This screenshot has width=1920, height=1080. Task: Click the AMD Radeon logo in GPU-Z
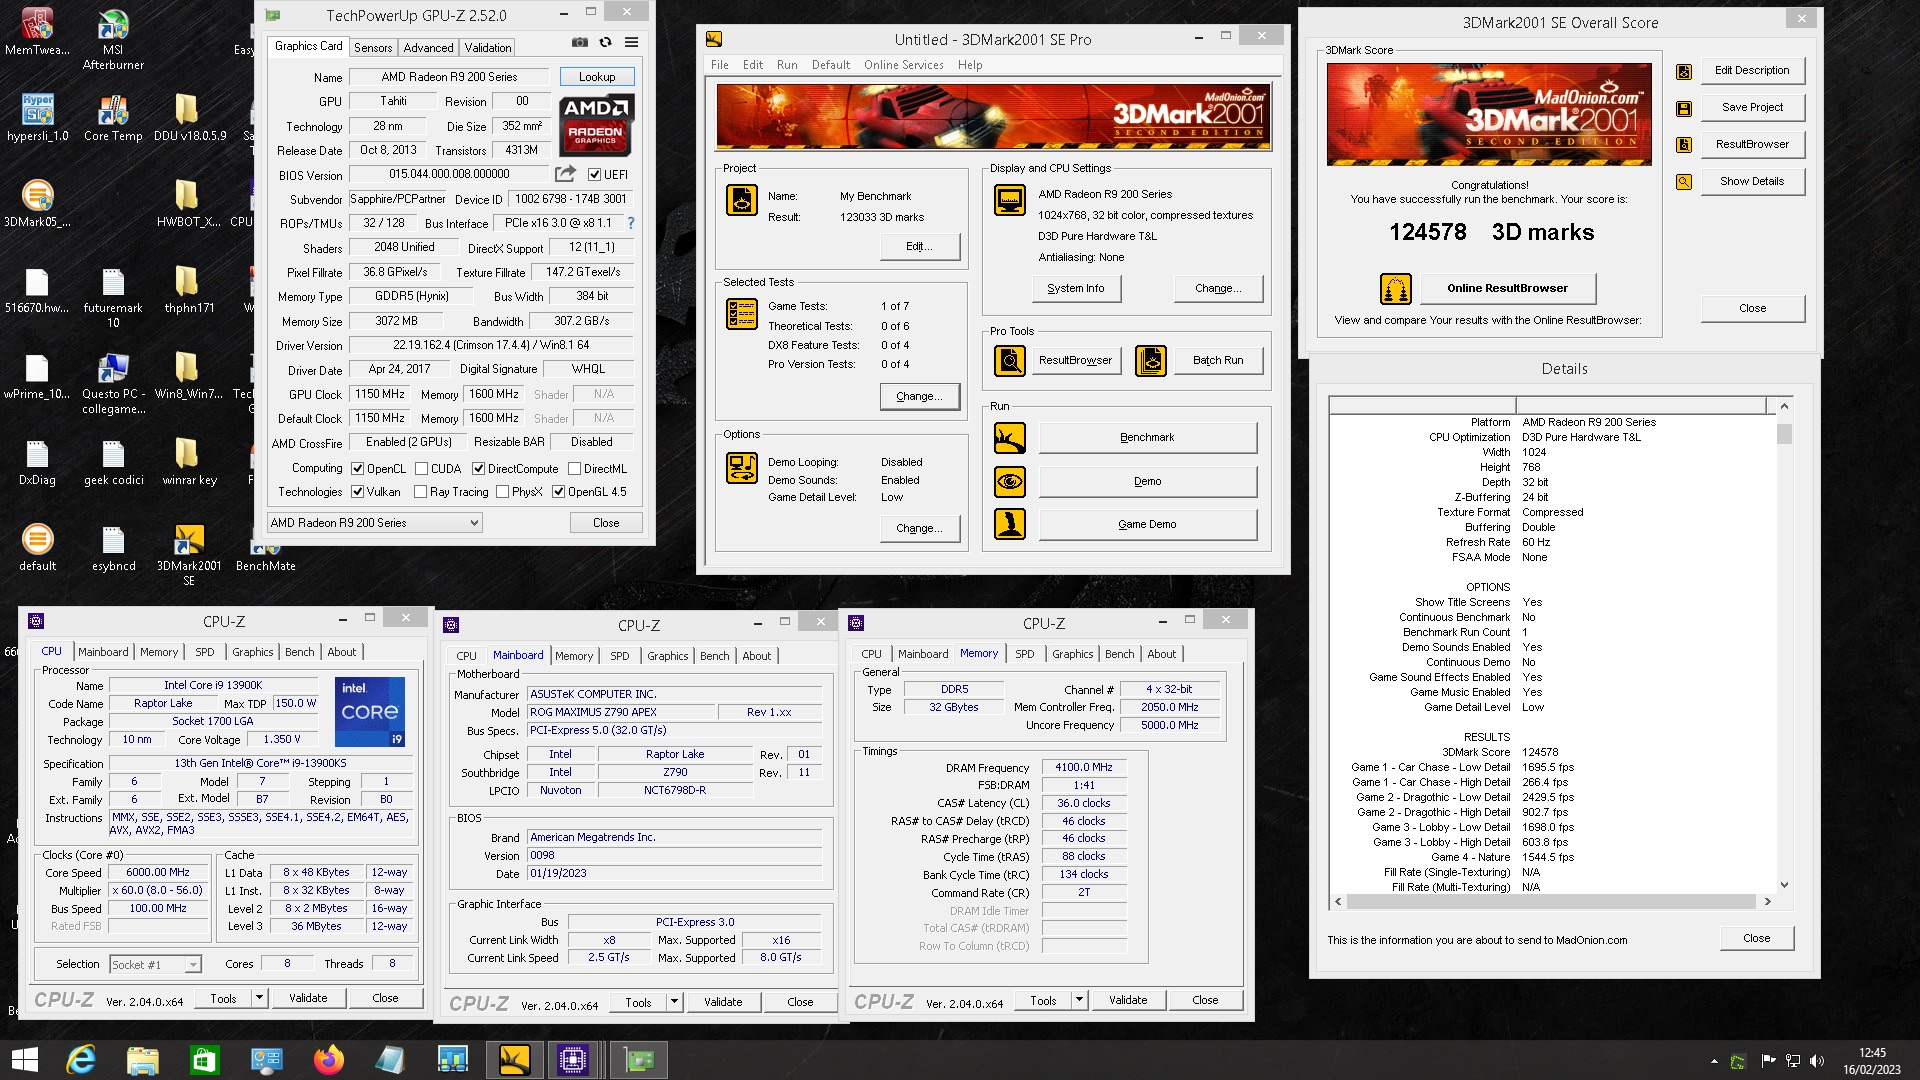click(x=596, y=126)
